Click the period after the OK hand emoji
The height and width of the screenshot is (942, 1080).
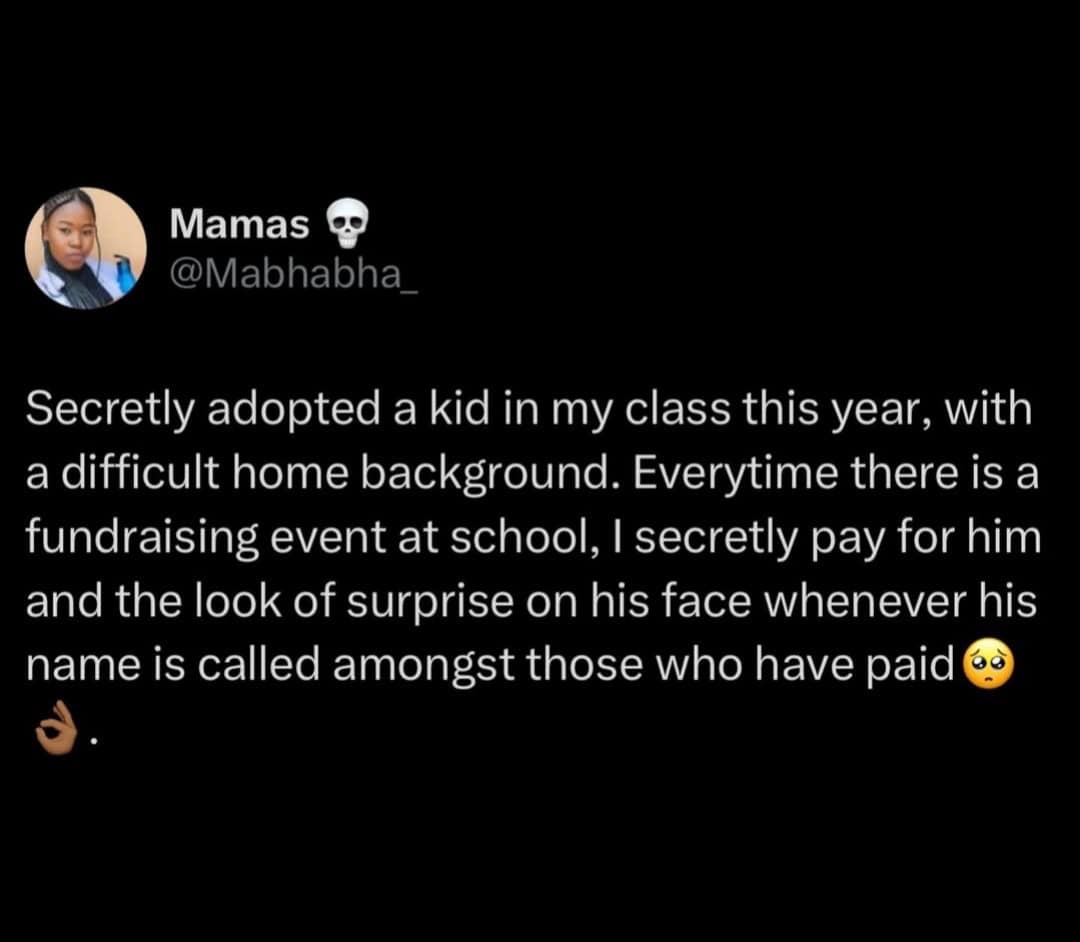pos(93,742)
